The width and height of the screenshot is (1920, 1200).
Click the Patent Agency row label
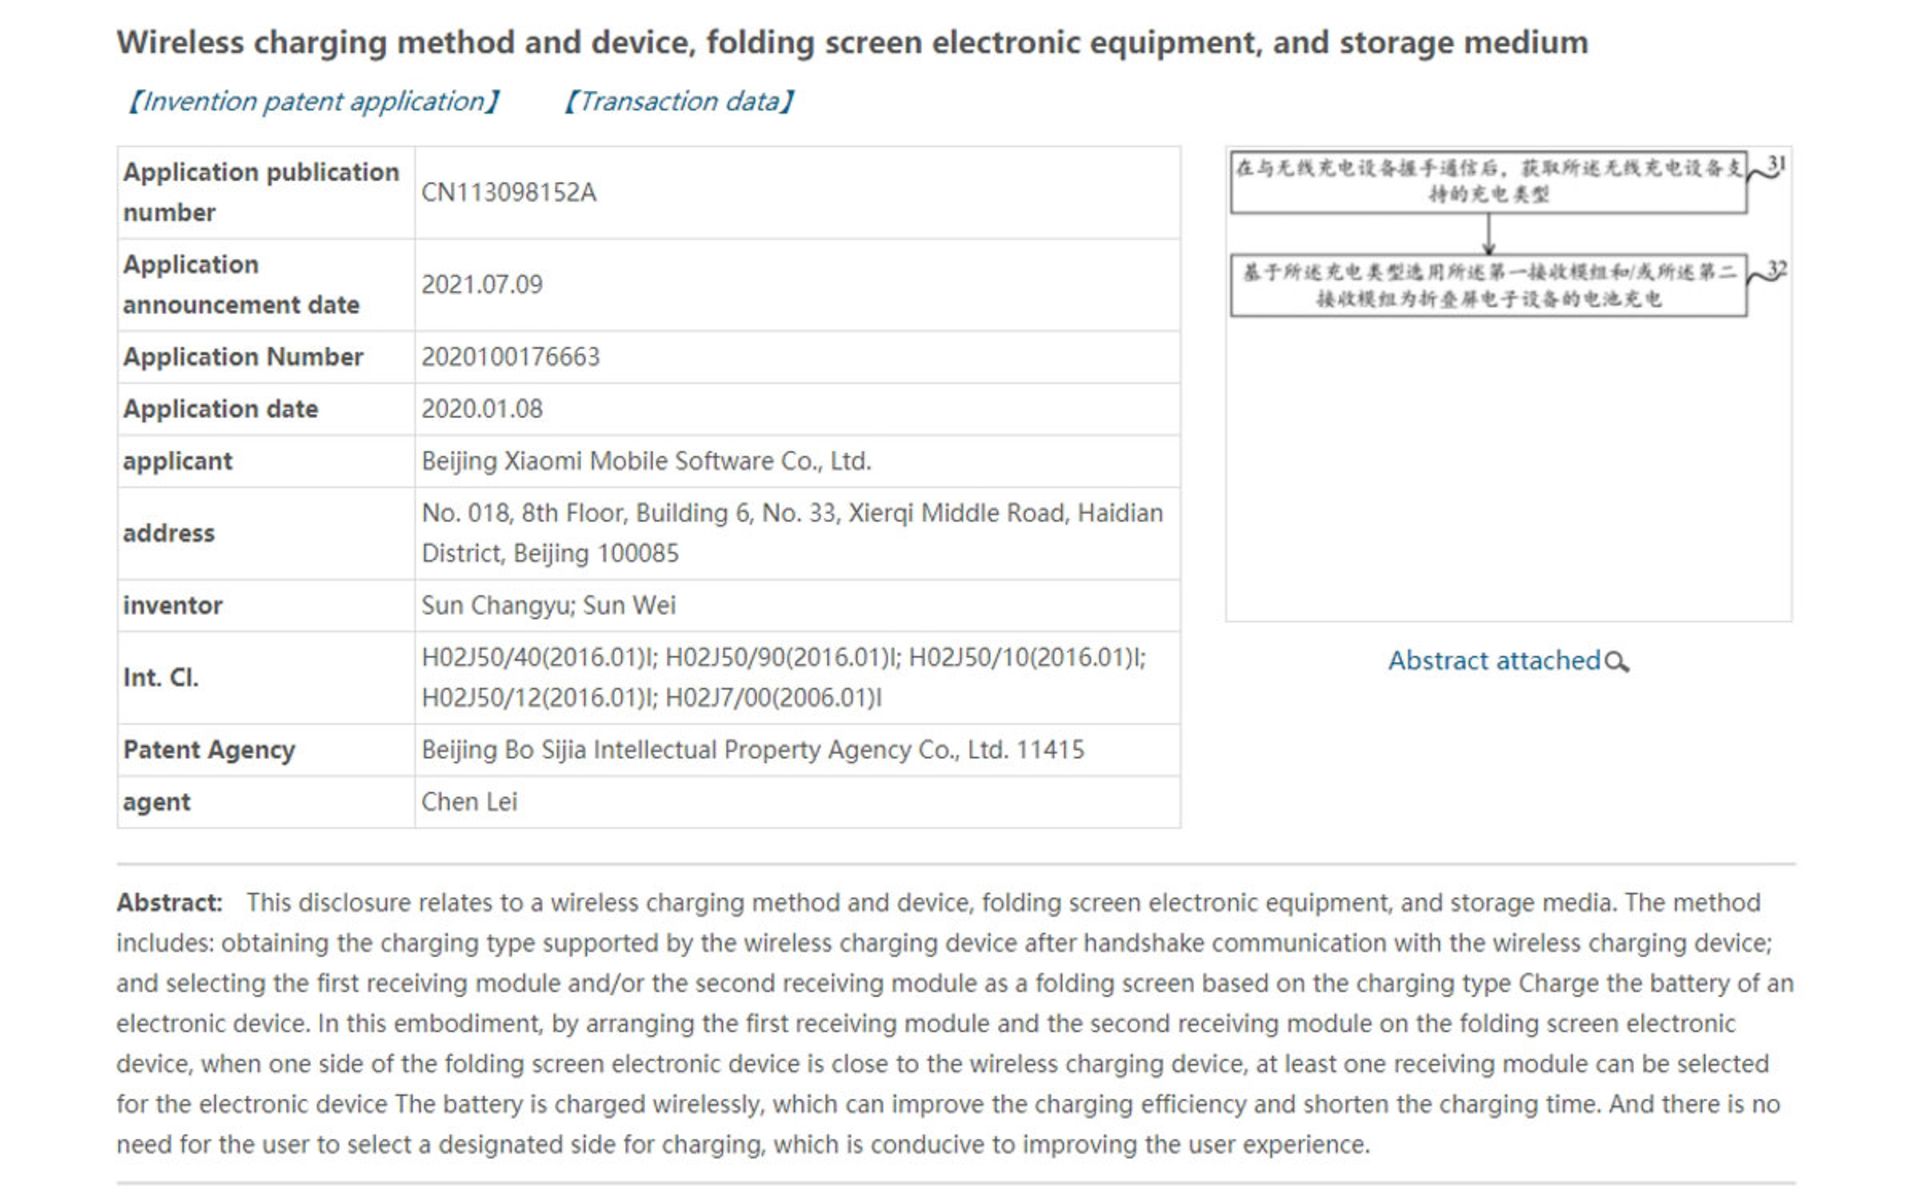click(x=209, y=750)
